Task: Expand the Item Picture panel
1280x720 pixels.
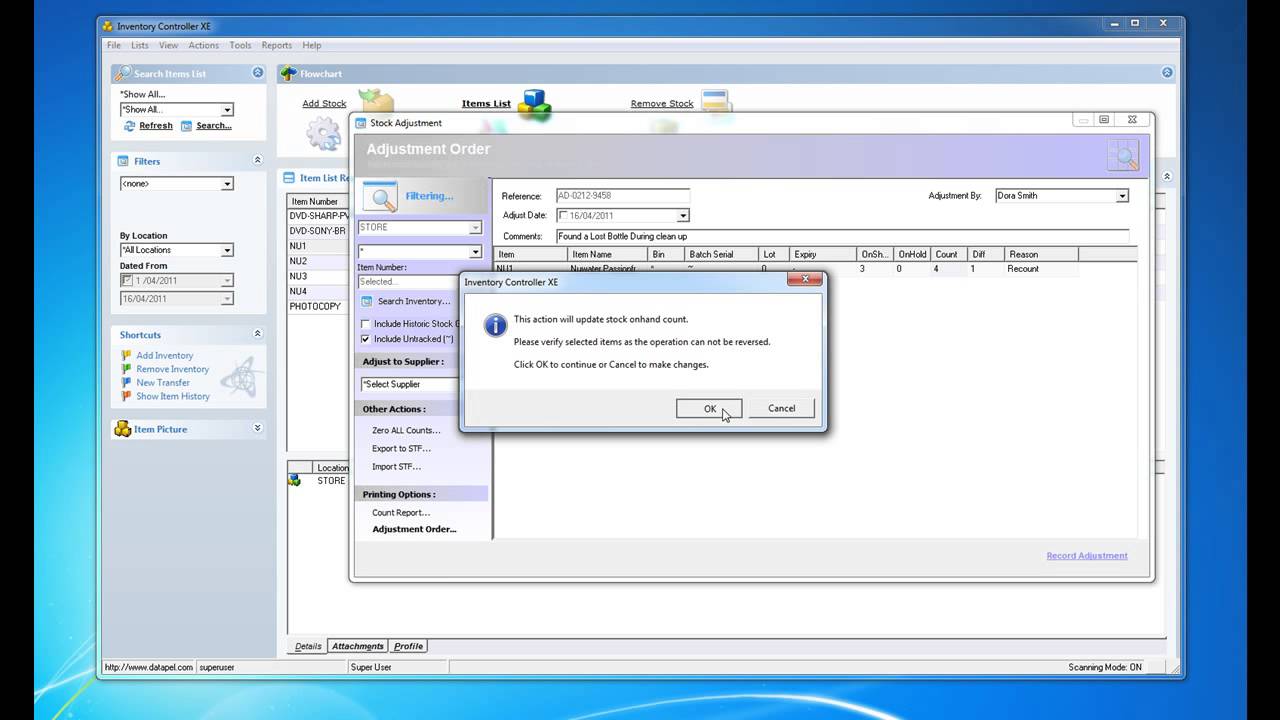Action: tap(258, 428)
